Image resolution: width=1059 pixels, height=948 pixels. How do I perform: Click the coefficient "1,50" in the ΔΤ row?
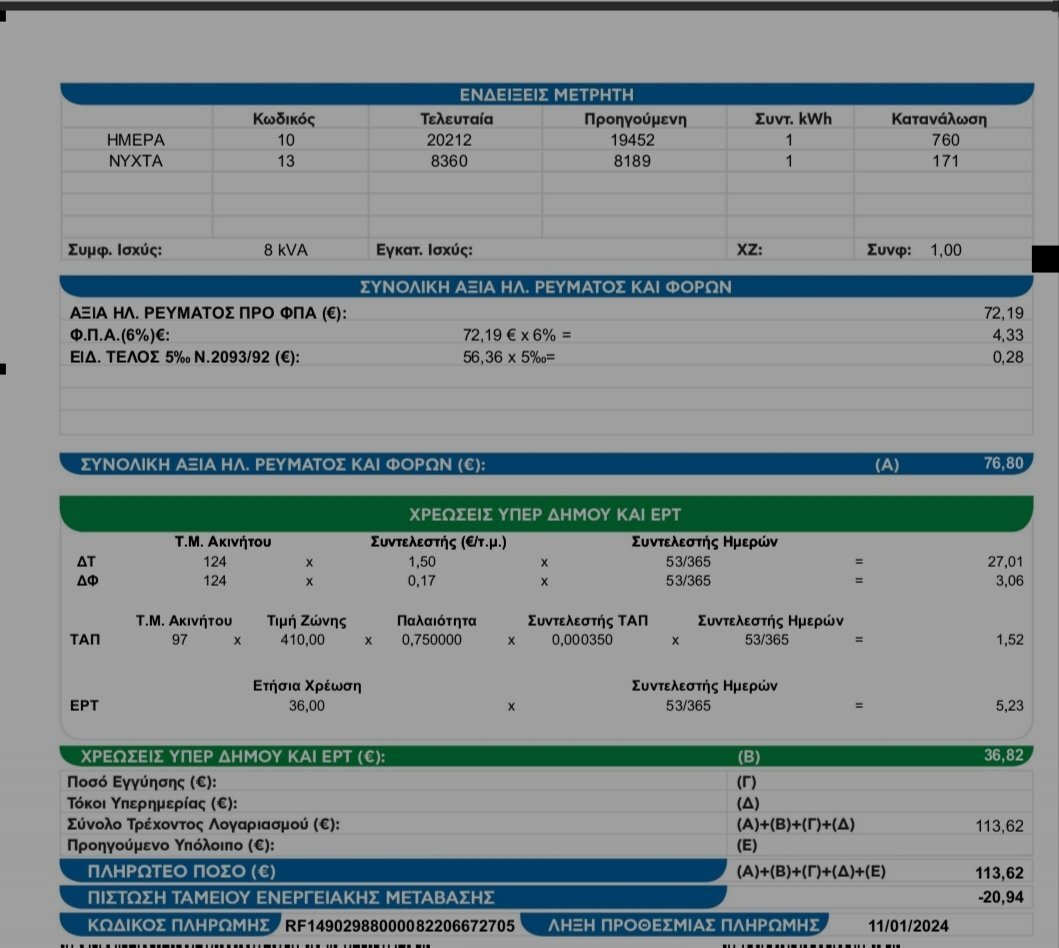coord(421,562)
